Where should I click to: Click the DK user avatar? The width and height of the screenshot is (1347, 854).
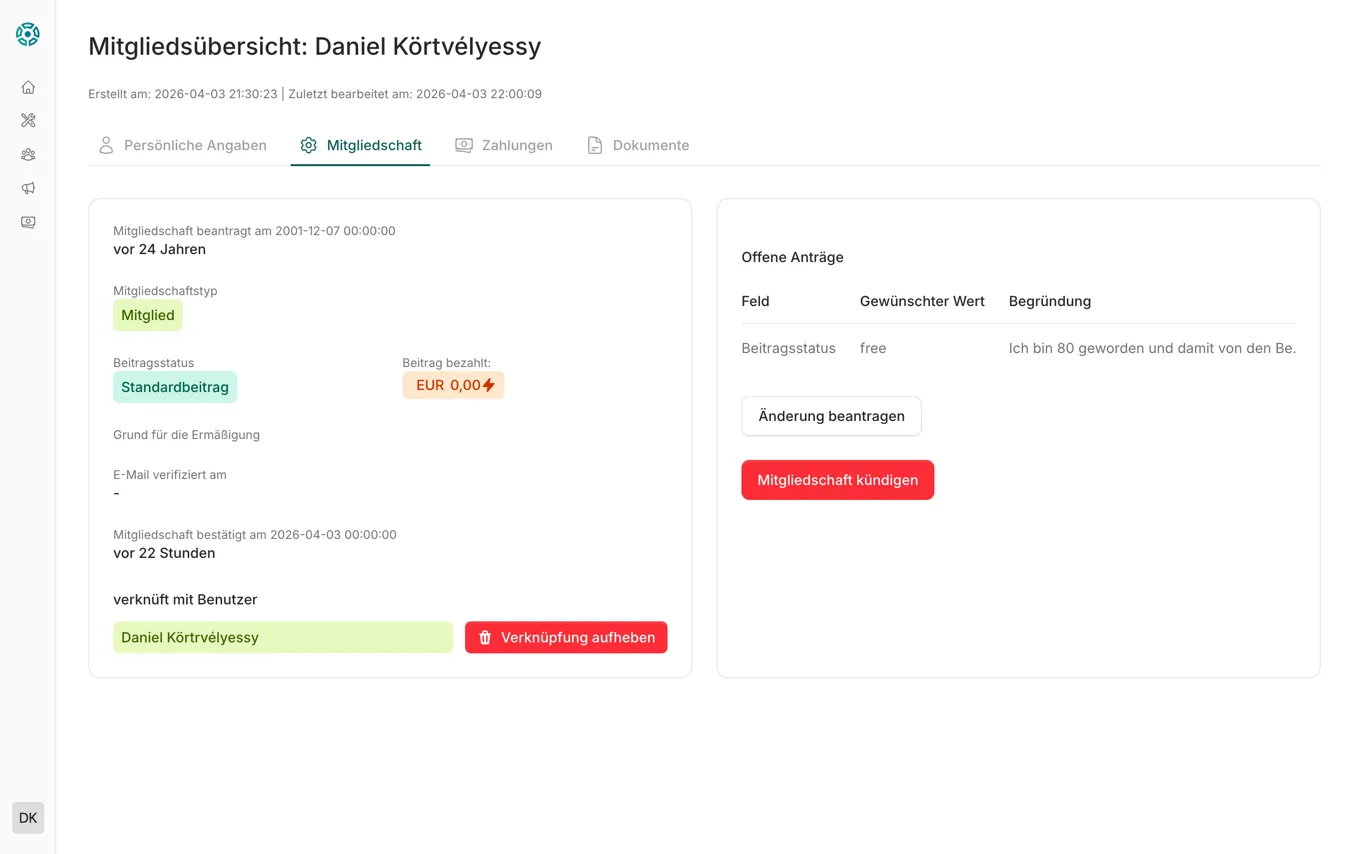[x=28, y=818]
